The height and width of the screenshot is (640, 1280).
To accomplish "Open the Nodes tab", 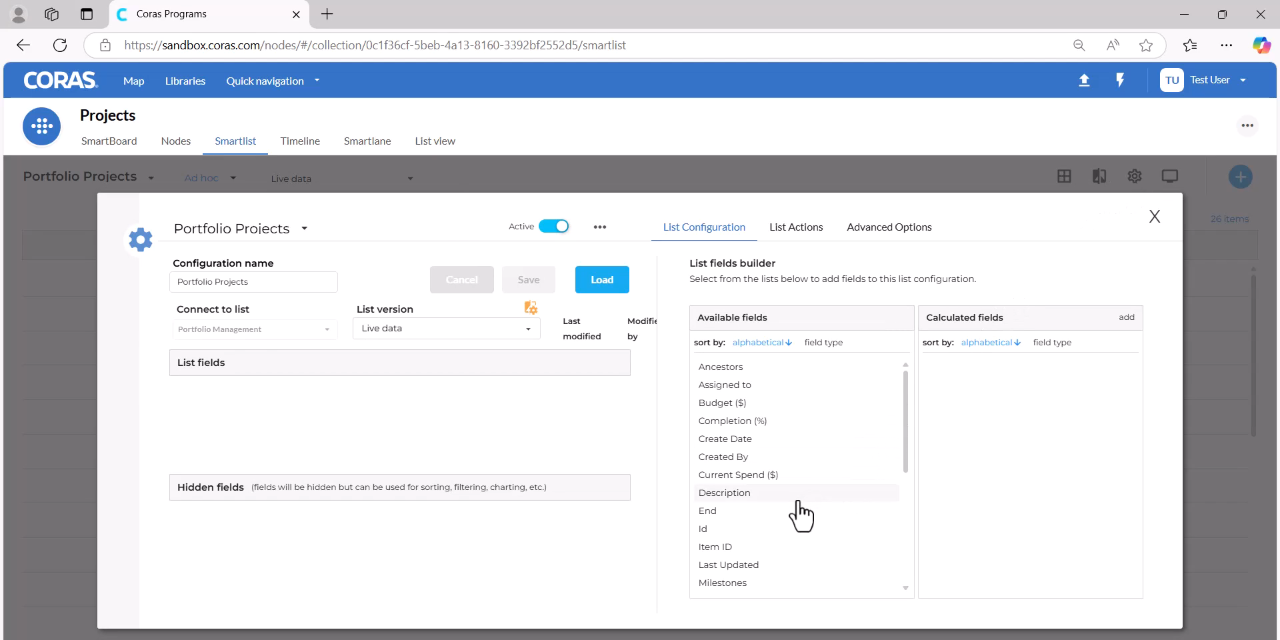I will [176, 141].
